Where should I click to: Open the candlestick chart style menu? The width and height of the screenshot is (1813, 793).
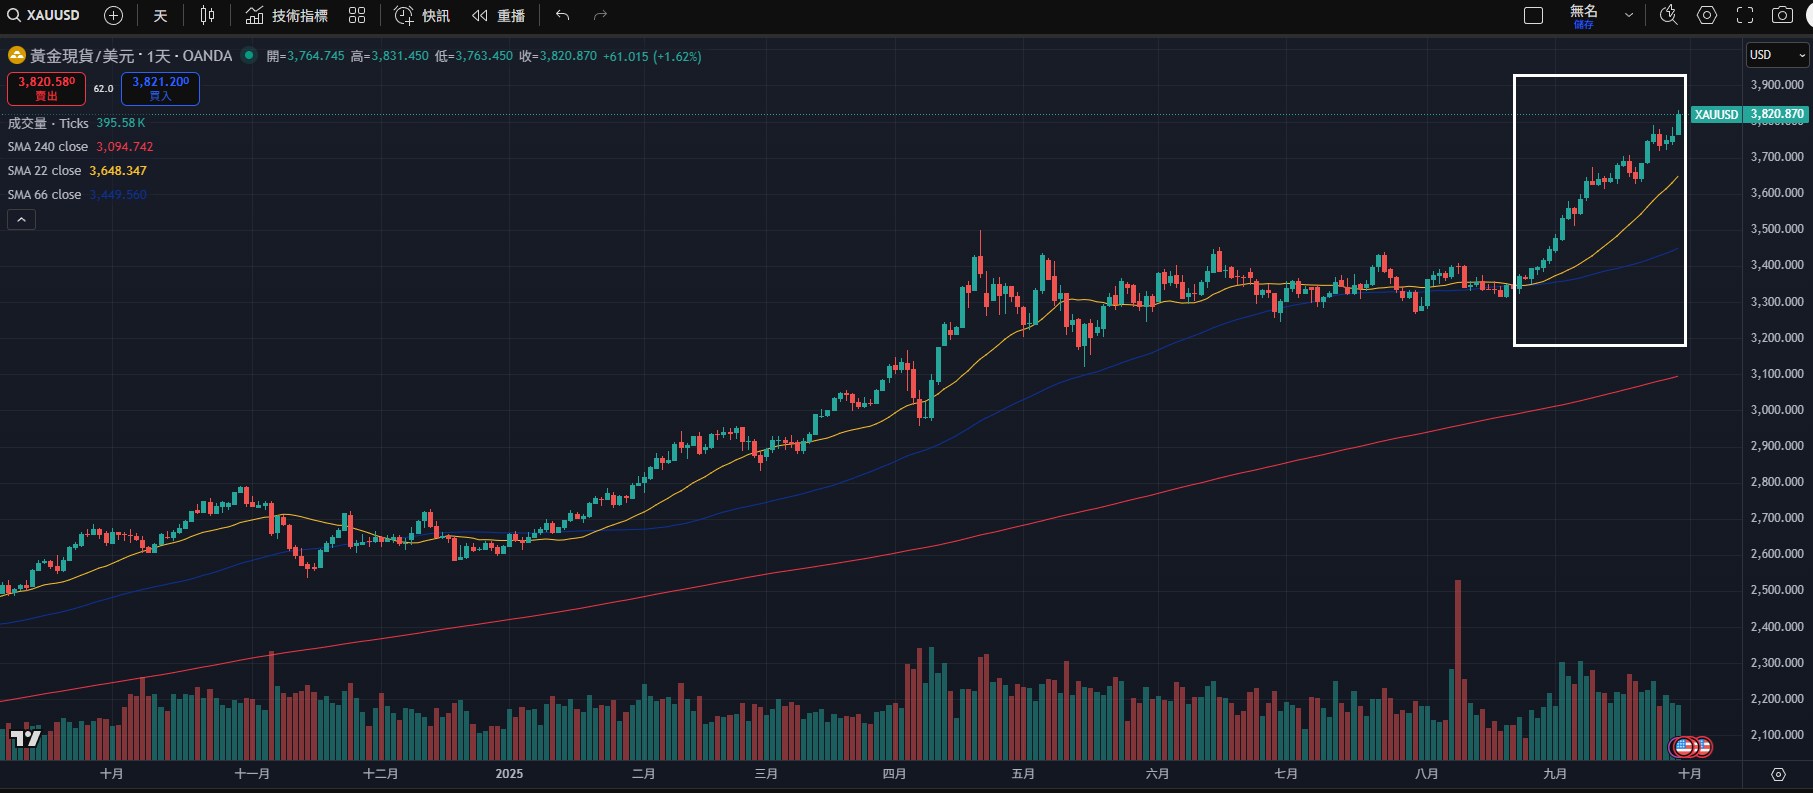click(207, 15)
